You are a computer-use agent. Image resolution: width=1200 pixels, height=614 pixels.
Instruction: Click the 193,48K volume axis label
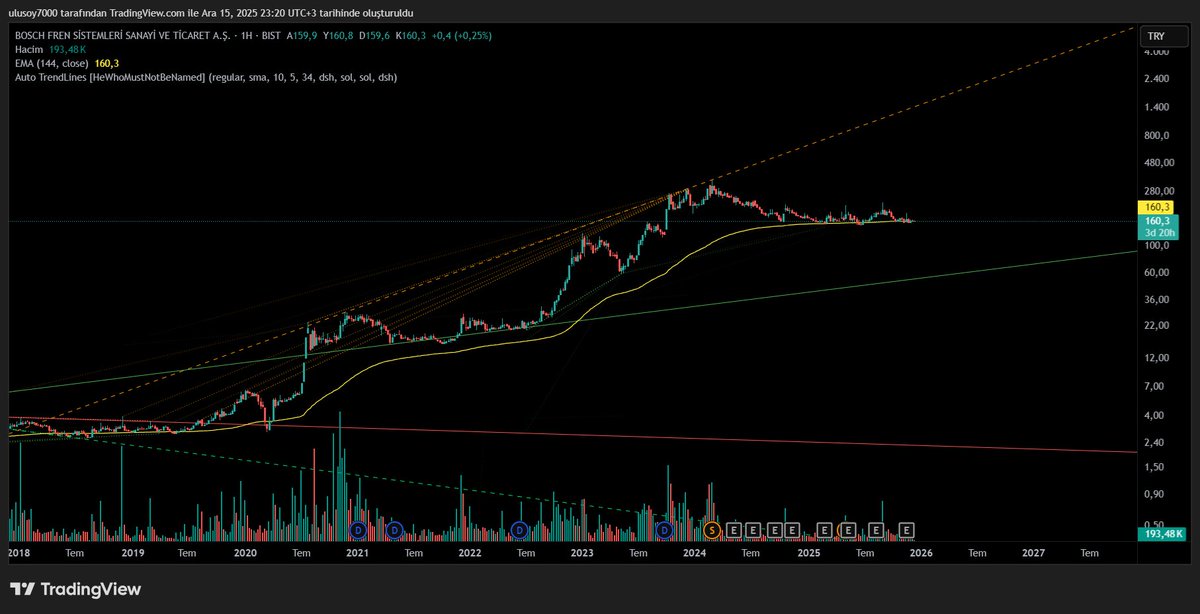[x=1163, y=534]
